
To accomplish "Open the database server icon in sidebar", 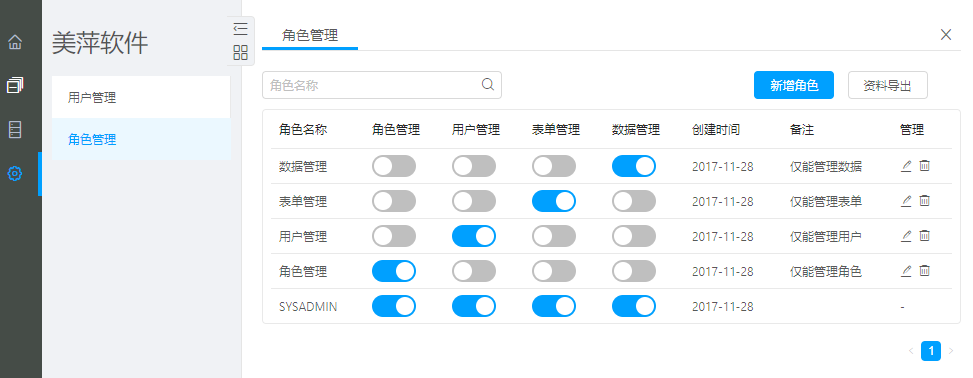I will coord(15,129).
